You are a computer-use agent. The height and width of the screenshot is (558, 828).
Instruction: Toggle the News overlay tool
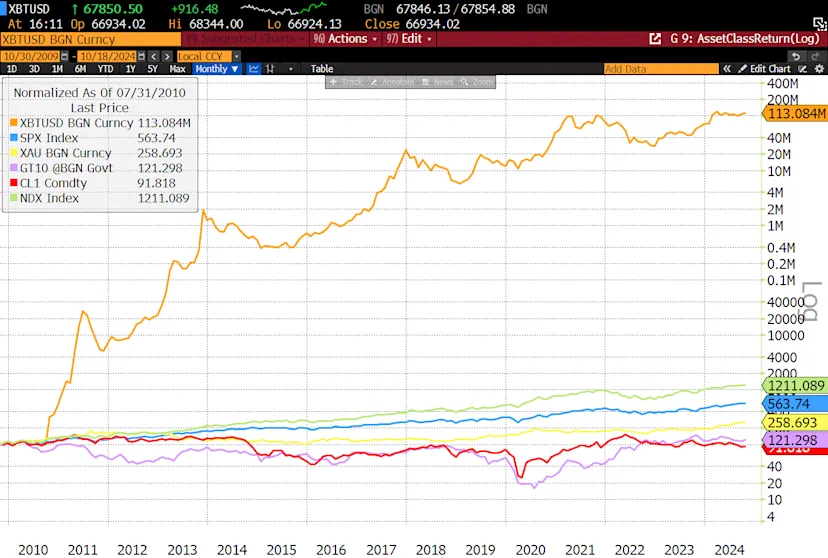[437, 82]
